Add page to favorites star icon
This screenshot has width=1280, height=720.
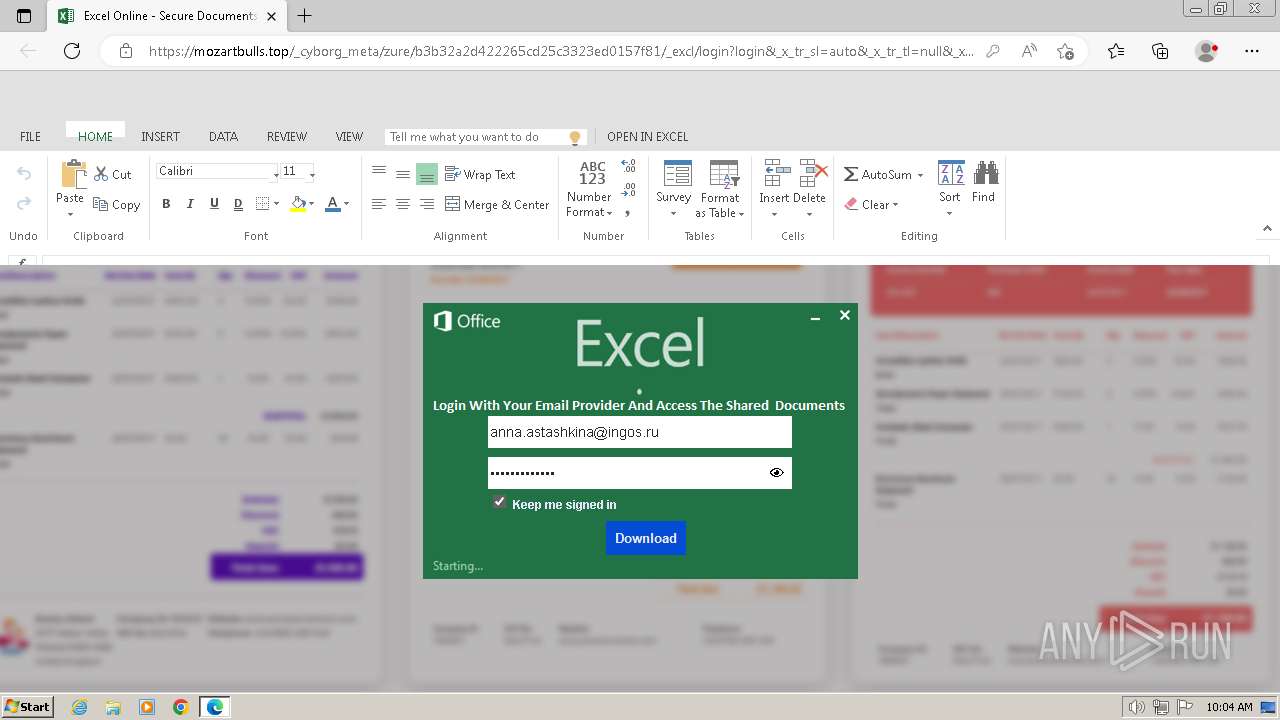tap(1066, 51)
